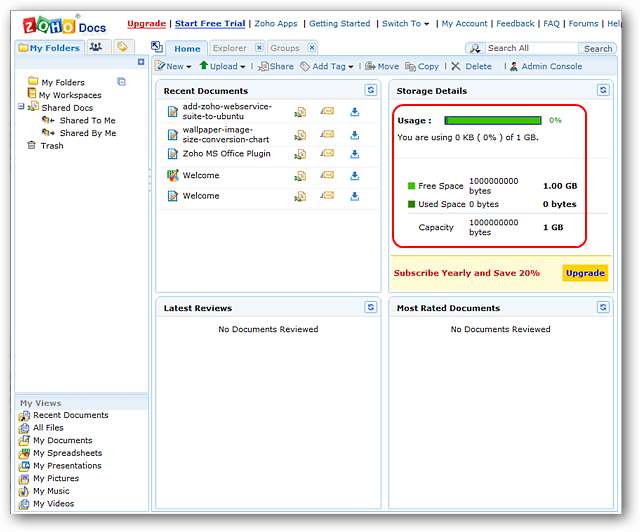Share the add-zoho-webservice-suite-to-ubuntu document via its row icon
The width and height of the screenshot is (640, 532).
[300, 112]
